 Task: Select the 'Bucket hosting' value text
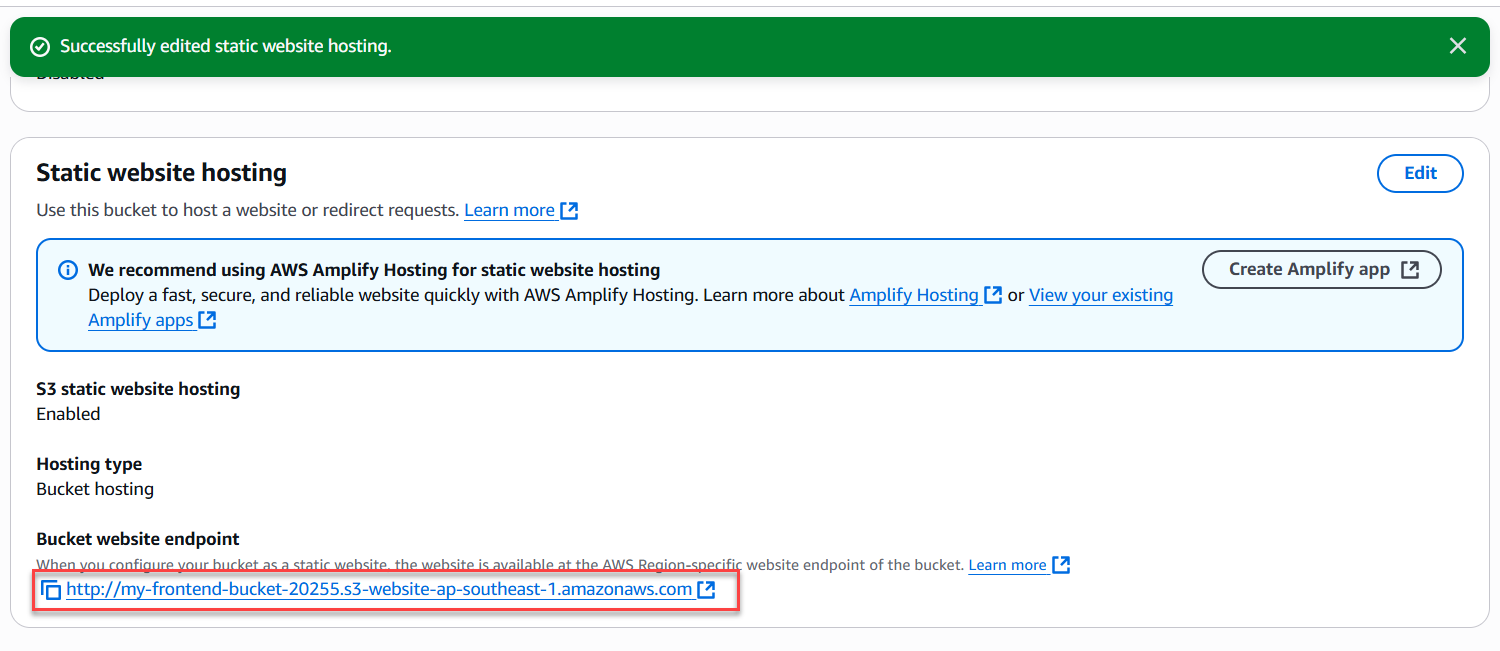coord(95,489)
